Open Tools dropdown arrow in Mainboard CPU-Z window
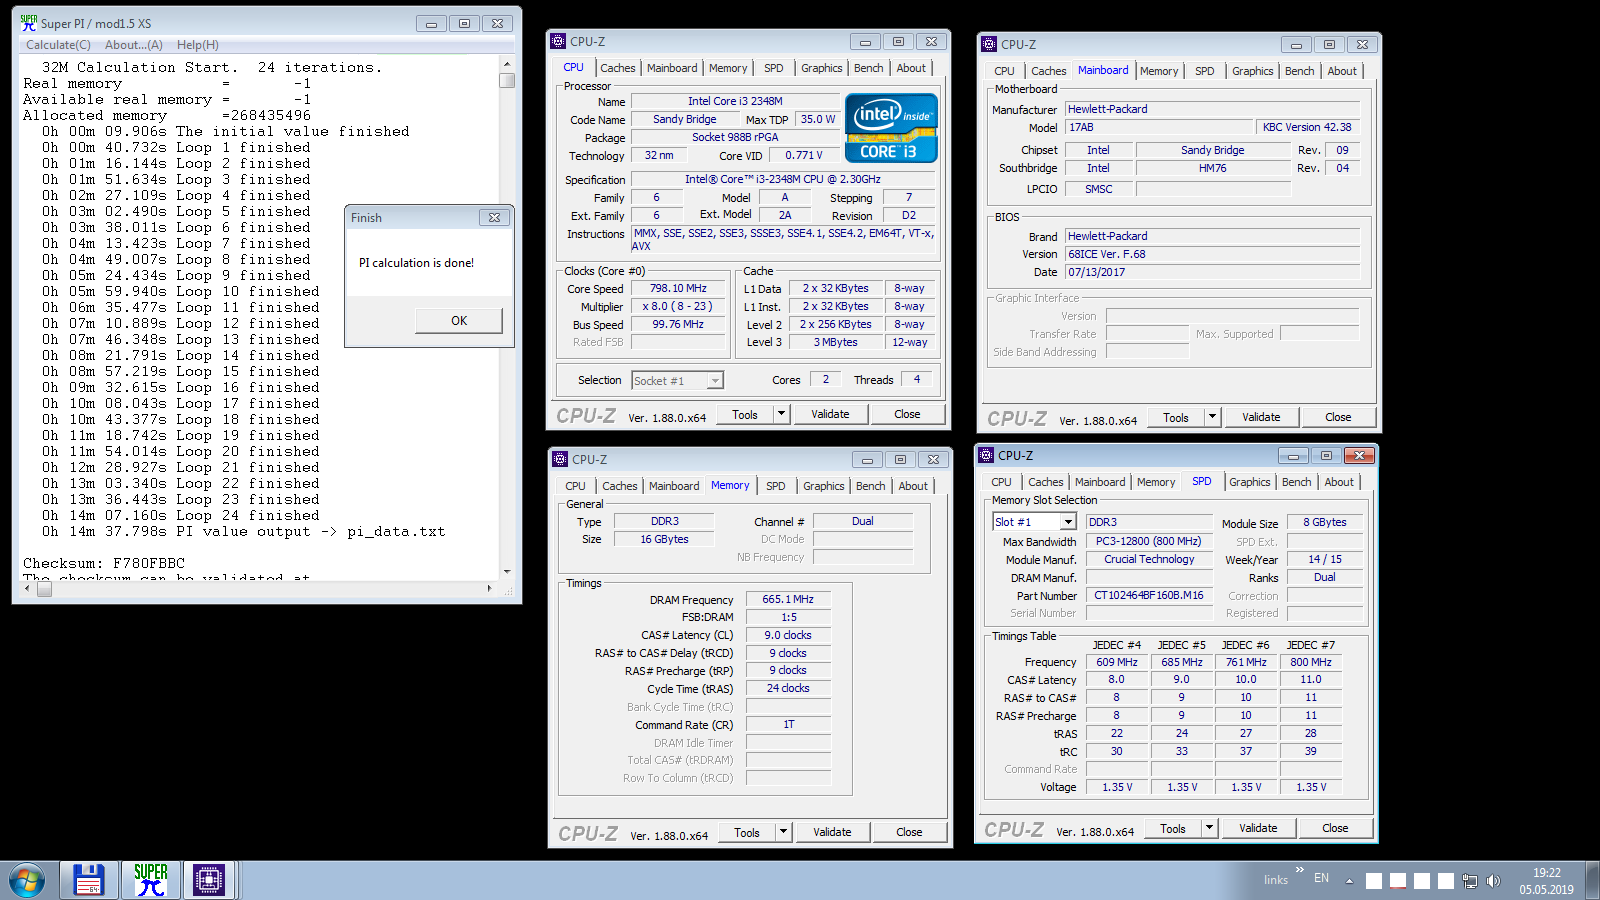Viewport: 1600px width, 900px height. [x=1213, y=417]
